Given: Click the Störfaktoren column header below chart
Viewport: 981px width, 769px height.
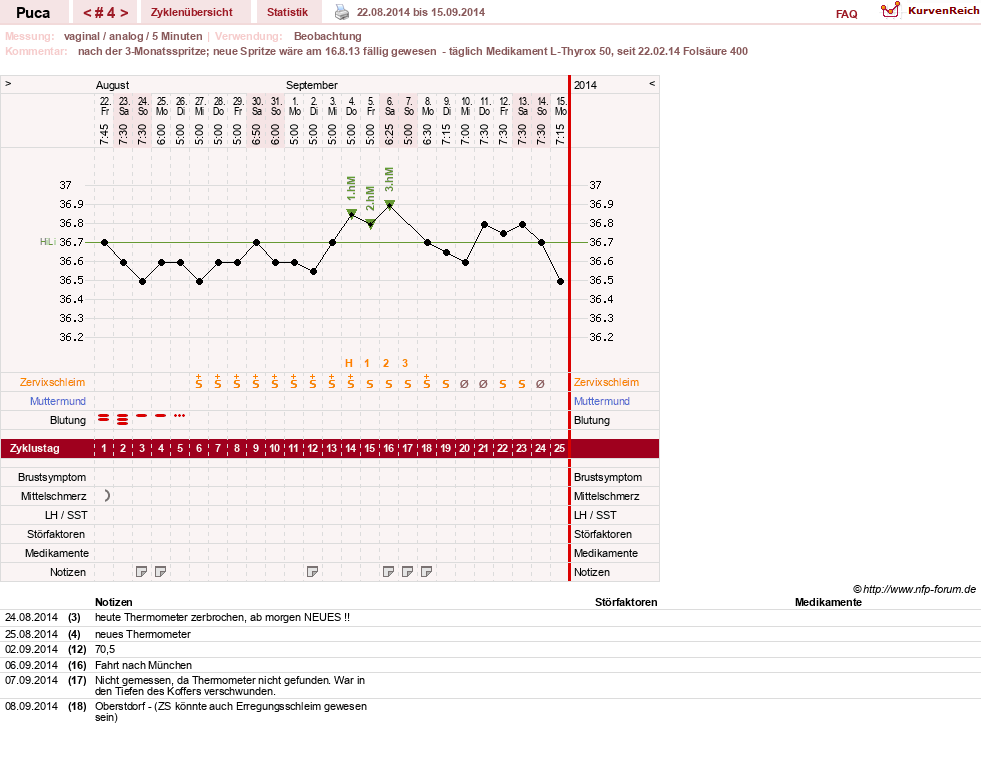Looking at the screenshot, I should 626,602.
